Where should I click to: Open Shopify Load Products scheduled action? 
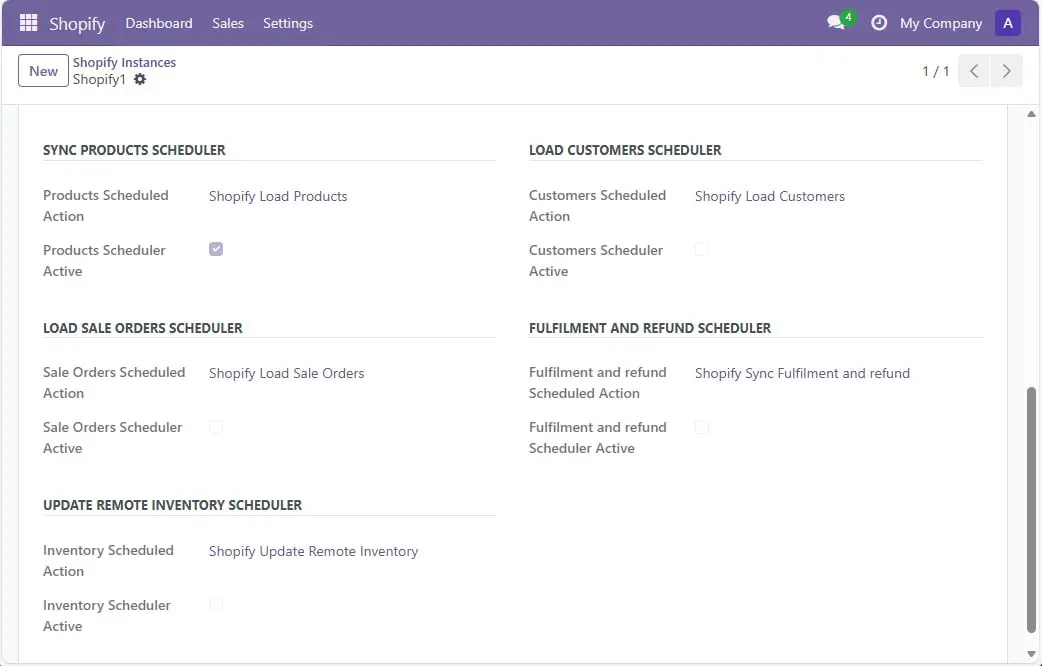278,196
